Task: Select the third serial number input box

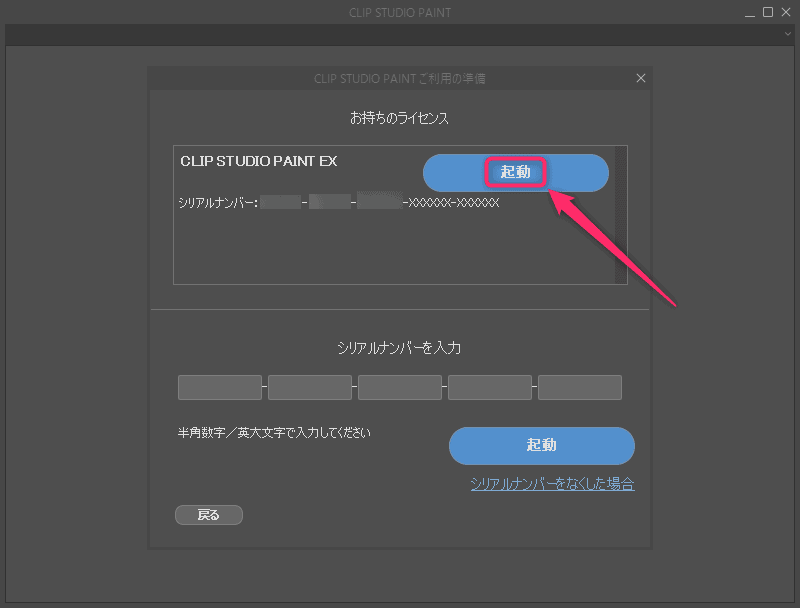Action: click(x=399, y=388)
